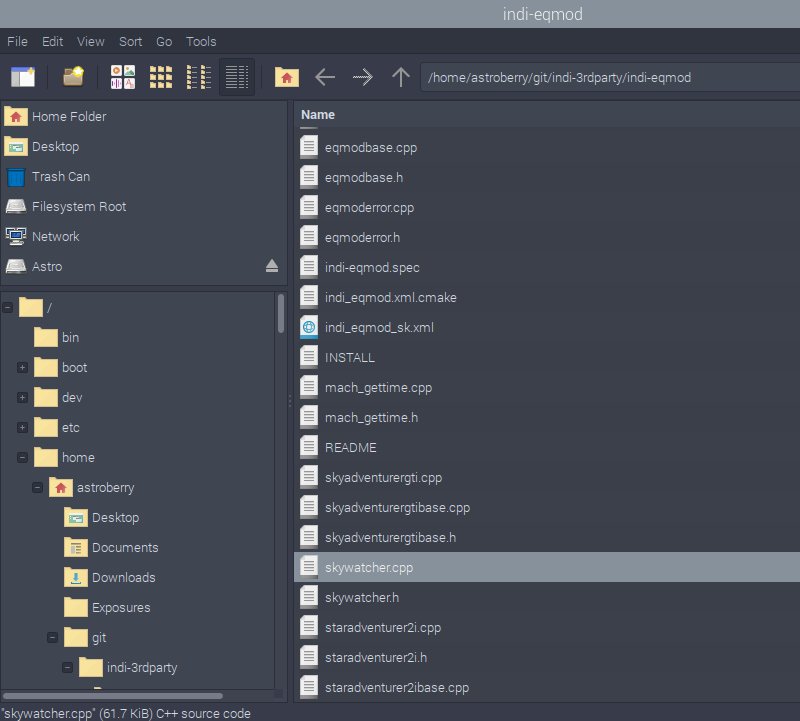Select eqmodbase.h file icon
Viewport: 800px width, 721px height.
[309, 177]
